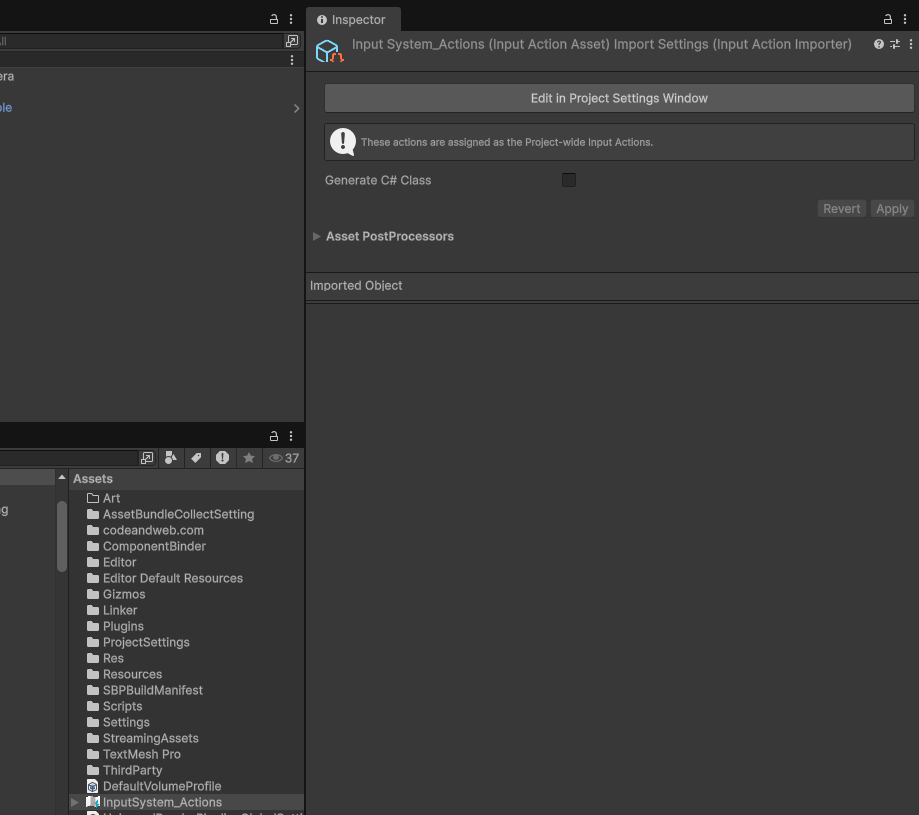919x815 pixels.
Task: Open the Project panel's three-dot options menu
Action: click(x=291, y=437)
